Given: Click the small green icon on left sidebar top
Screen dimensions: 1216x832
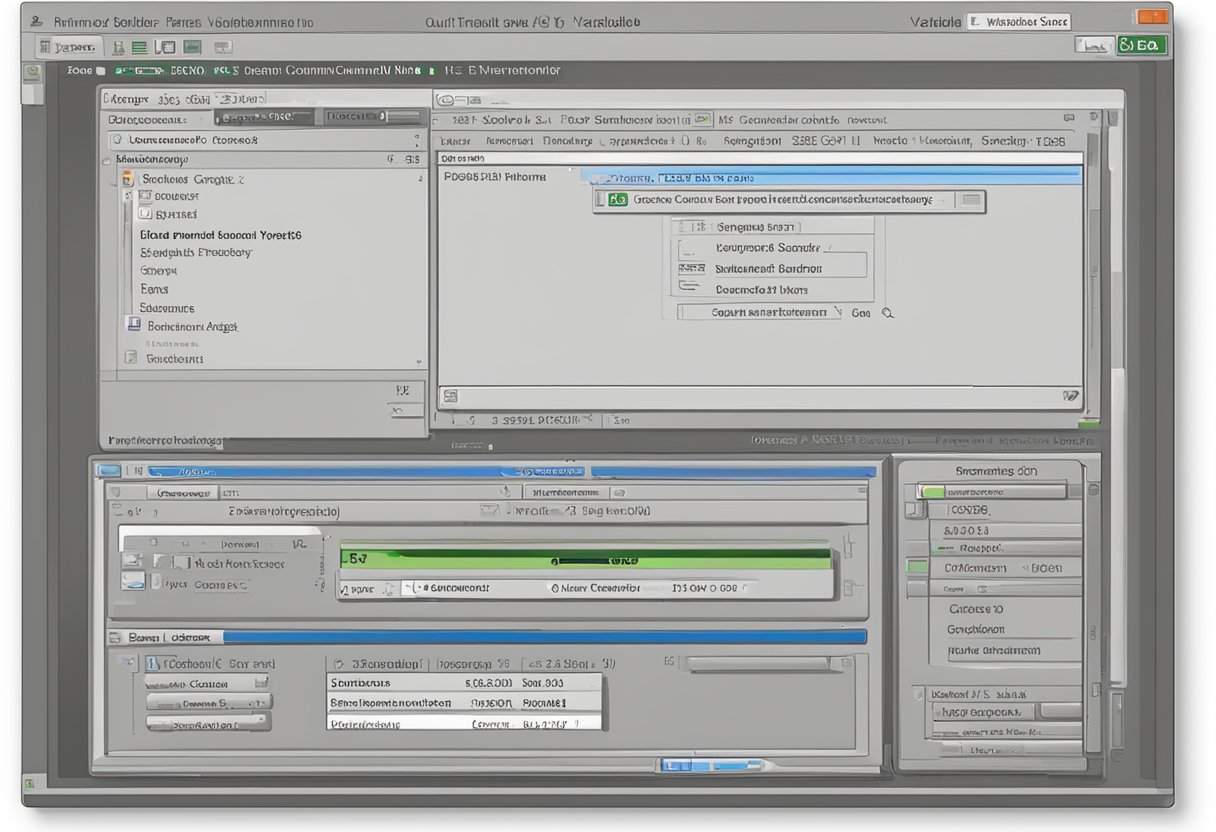Looking at the screenshot, I should point(32,72).
